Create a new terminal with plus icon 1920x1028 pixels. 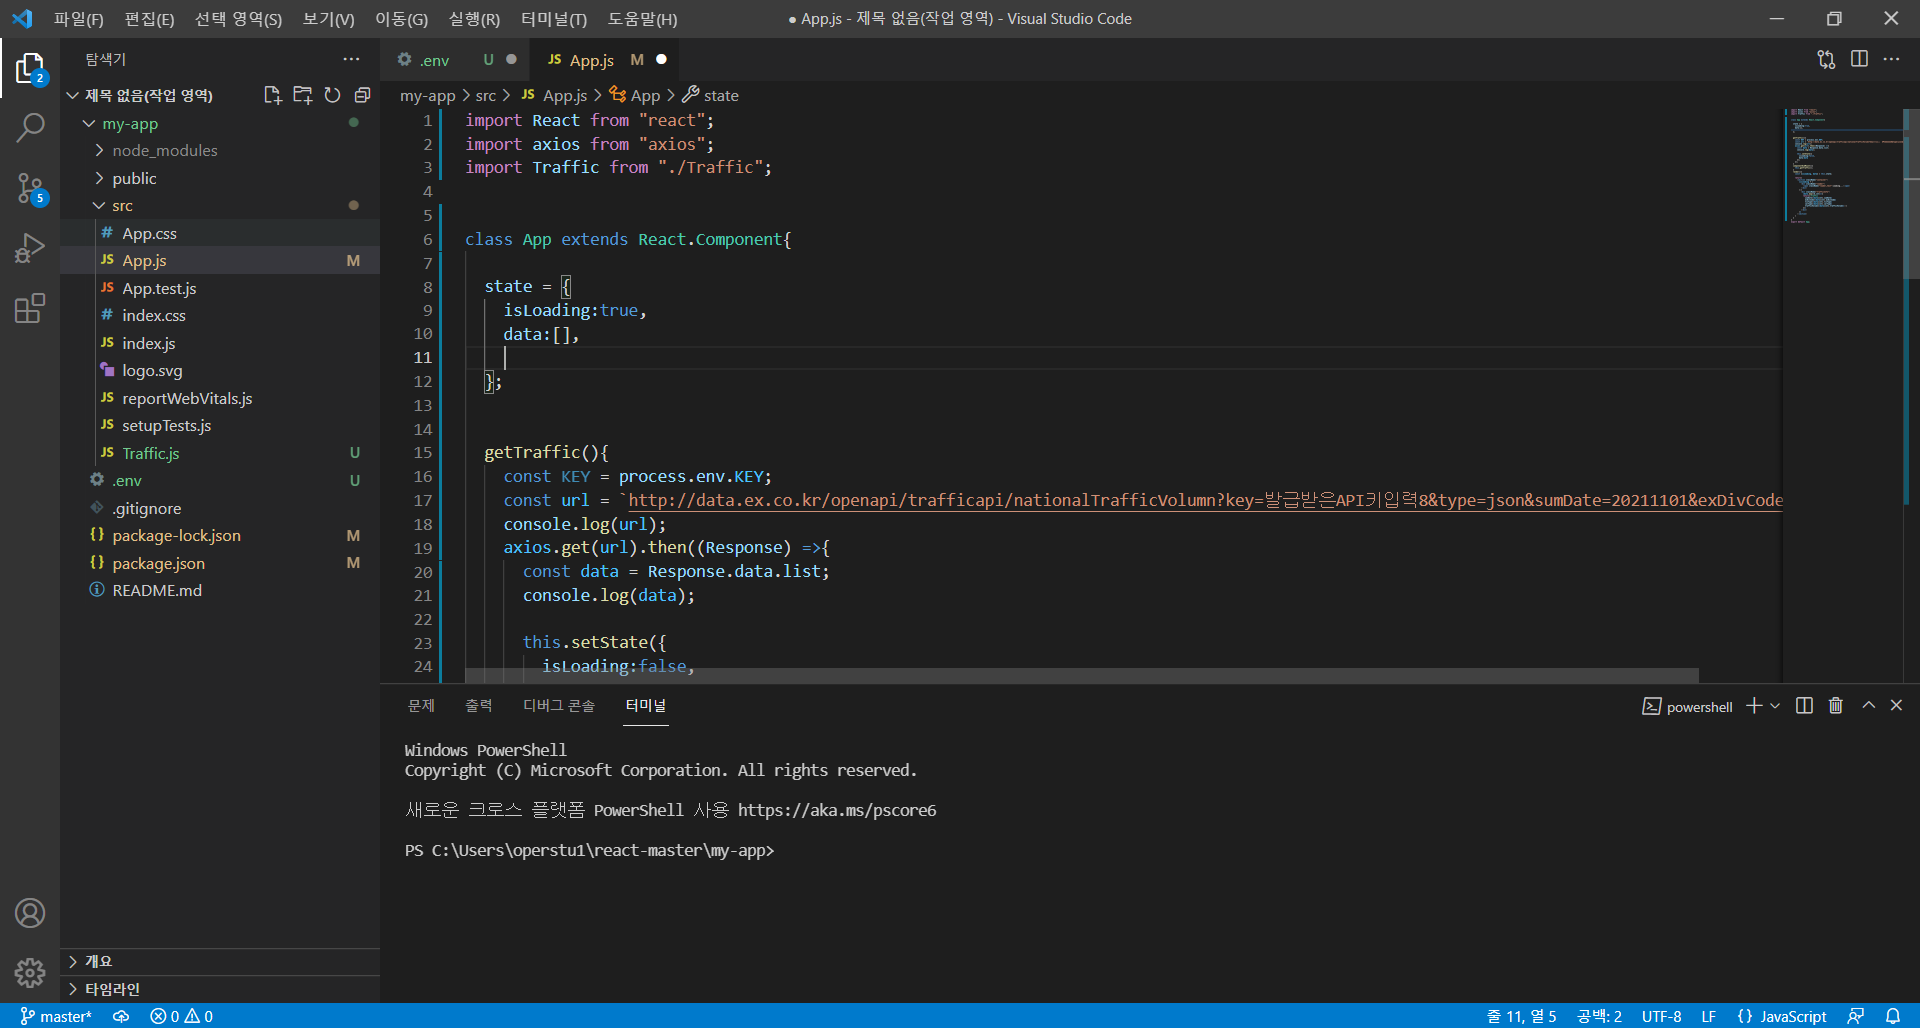click(1754, 706)
